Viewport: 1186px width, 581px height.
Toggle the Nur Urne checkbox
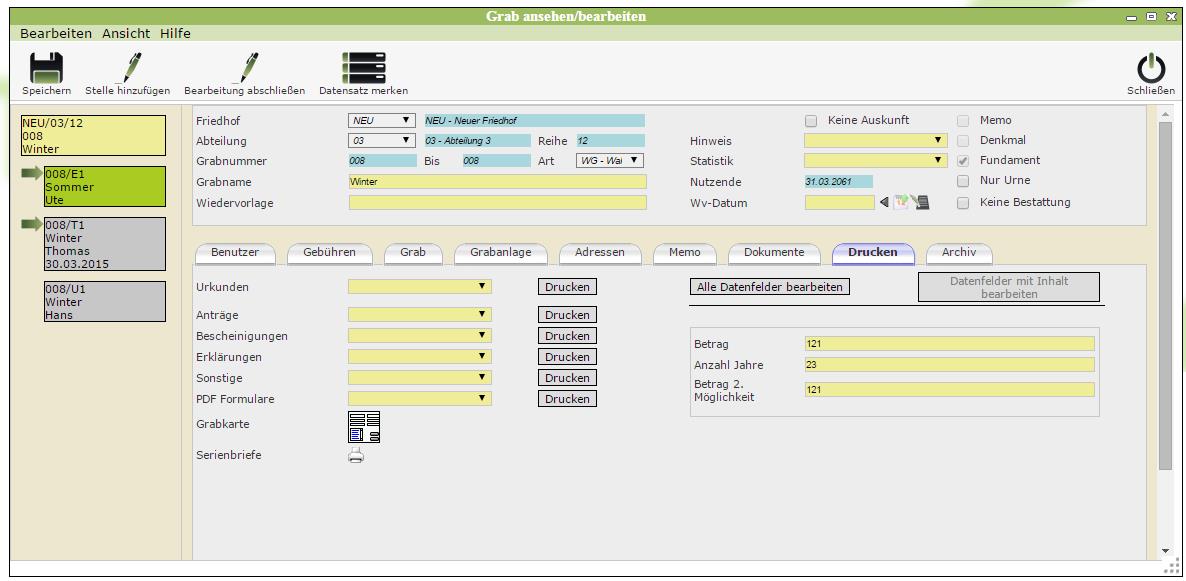pos(963,181)
